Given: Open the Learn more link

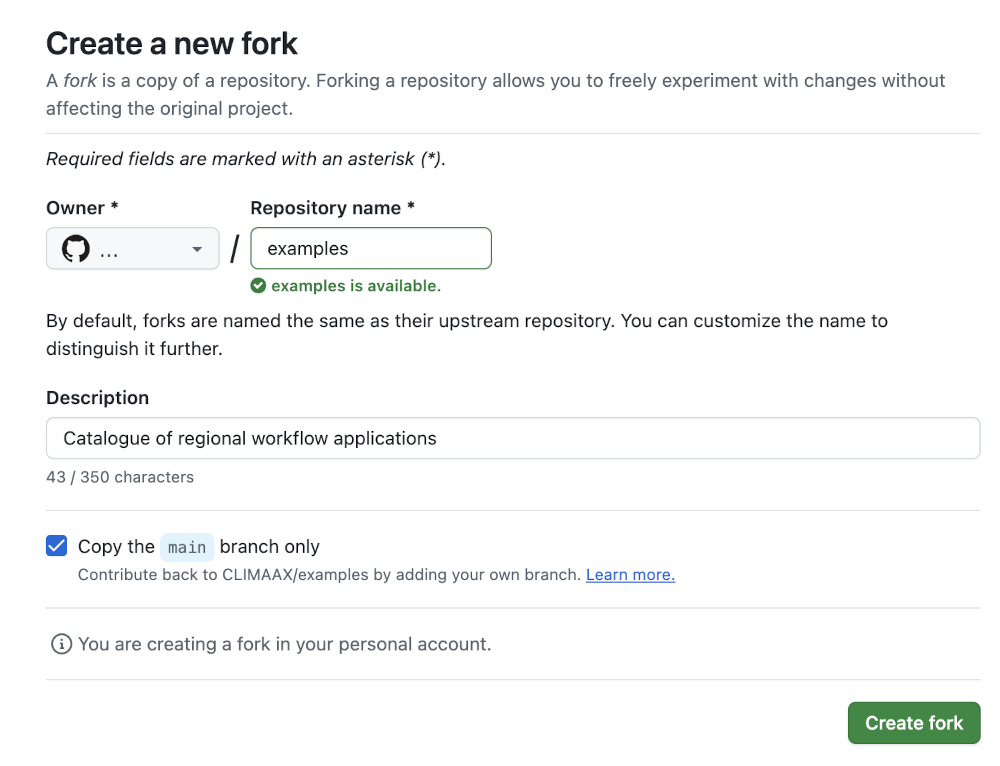Looking at the screenshot, I should [x=630, y=575].
